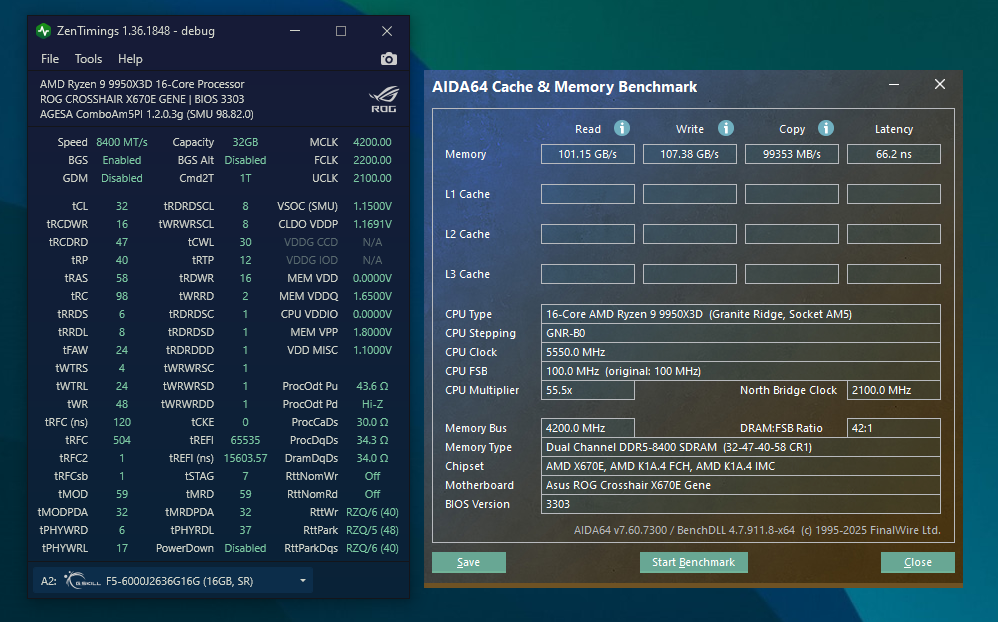
Task: Click the info icon next to Write
Action: pyautogui.click(x=726, y=128)
